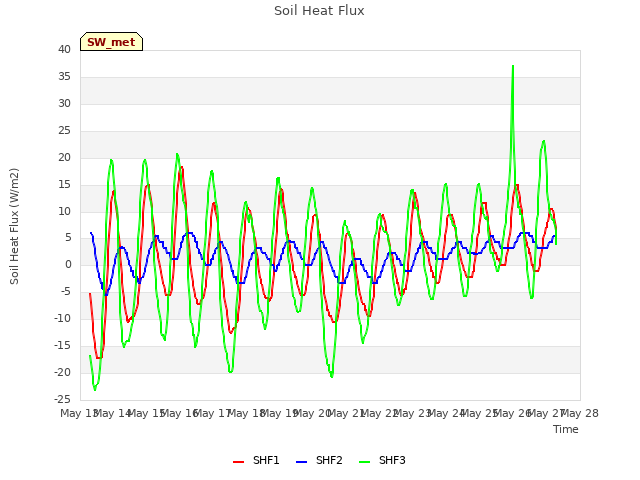Click the 15 y-axis tick label
640x480 pixels.
click(x=64, y=184)
